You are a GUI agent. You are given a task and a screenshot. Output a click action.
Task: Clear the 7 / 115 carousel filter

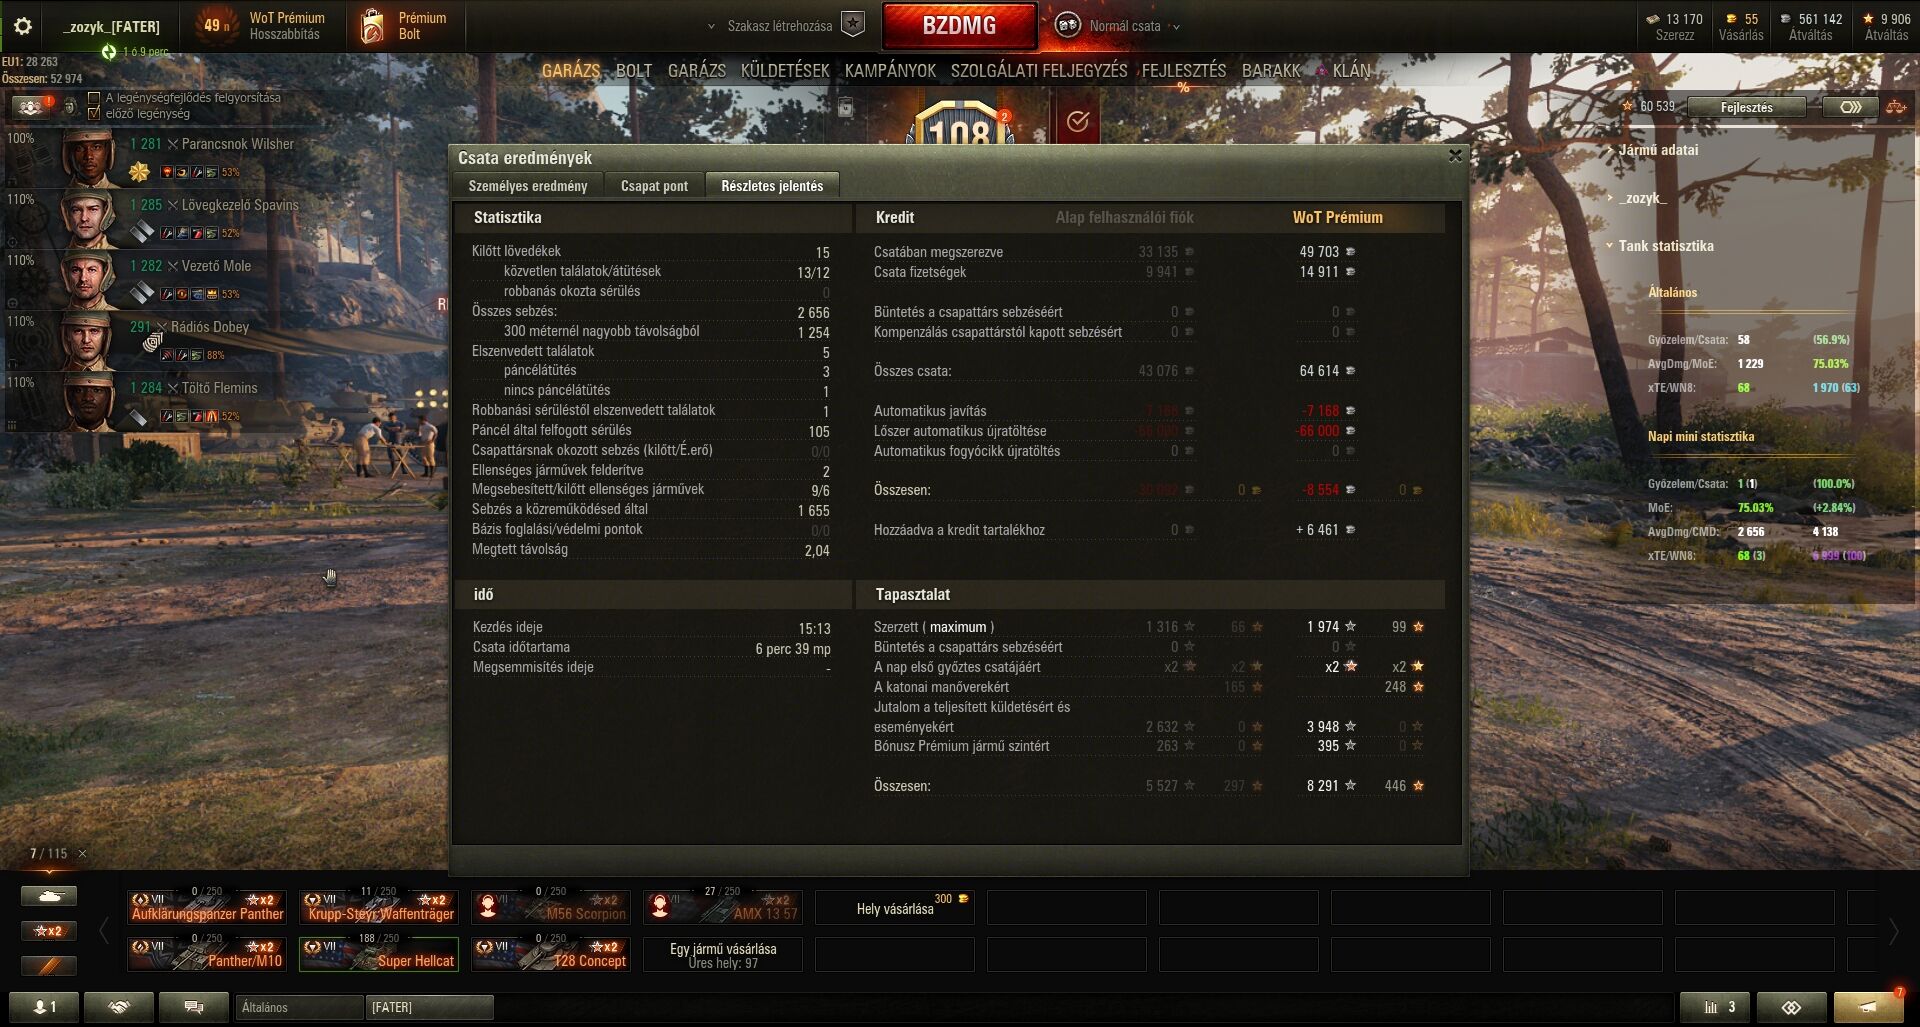(82, 853)
